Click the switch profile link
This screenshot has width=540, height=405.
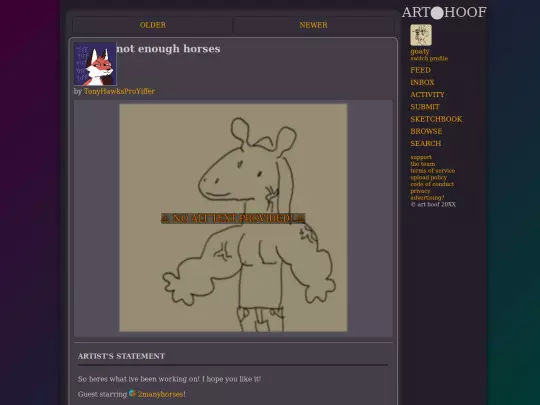[429, 59]
